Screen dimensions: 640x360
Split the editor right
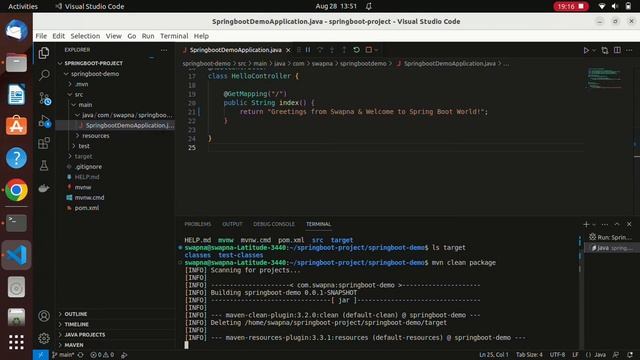617,50
